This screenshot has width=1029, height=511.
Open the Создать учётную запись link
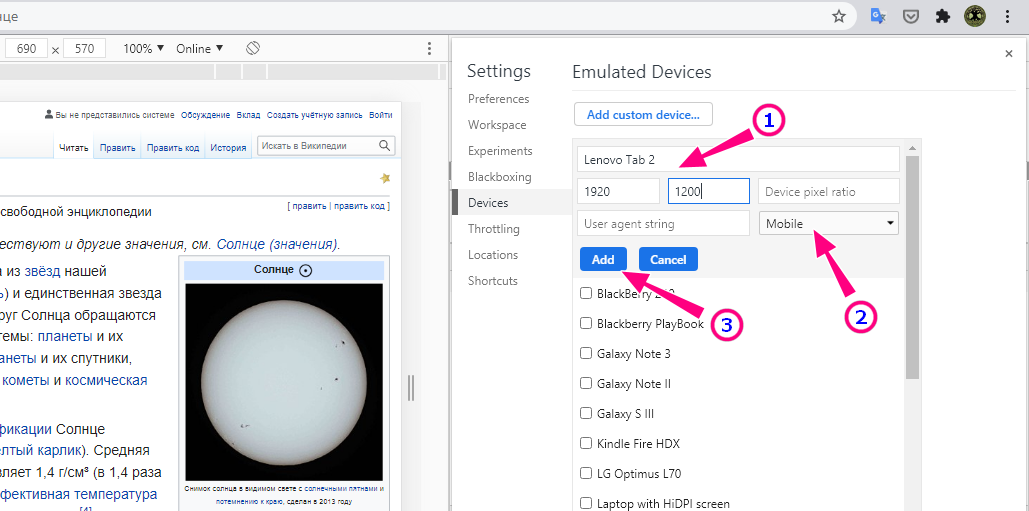pos(314,115)
